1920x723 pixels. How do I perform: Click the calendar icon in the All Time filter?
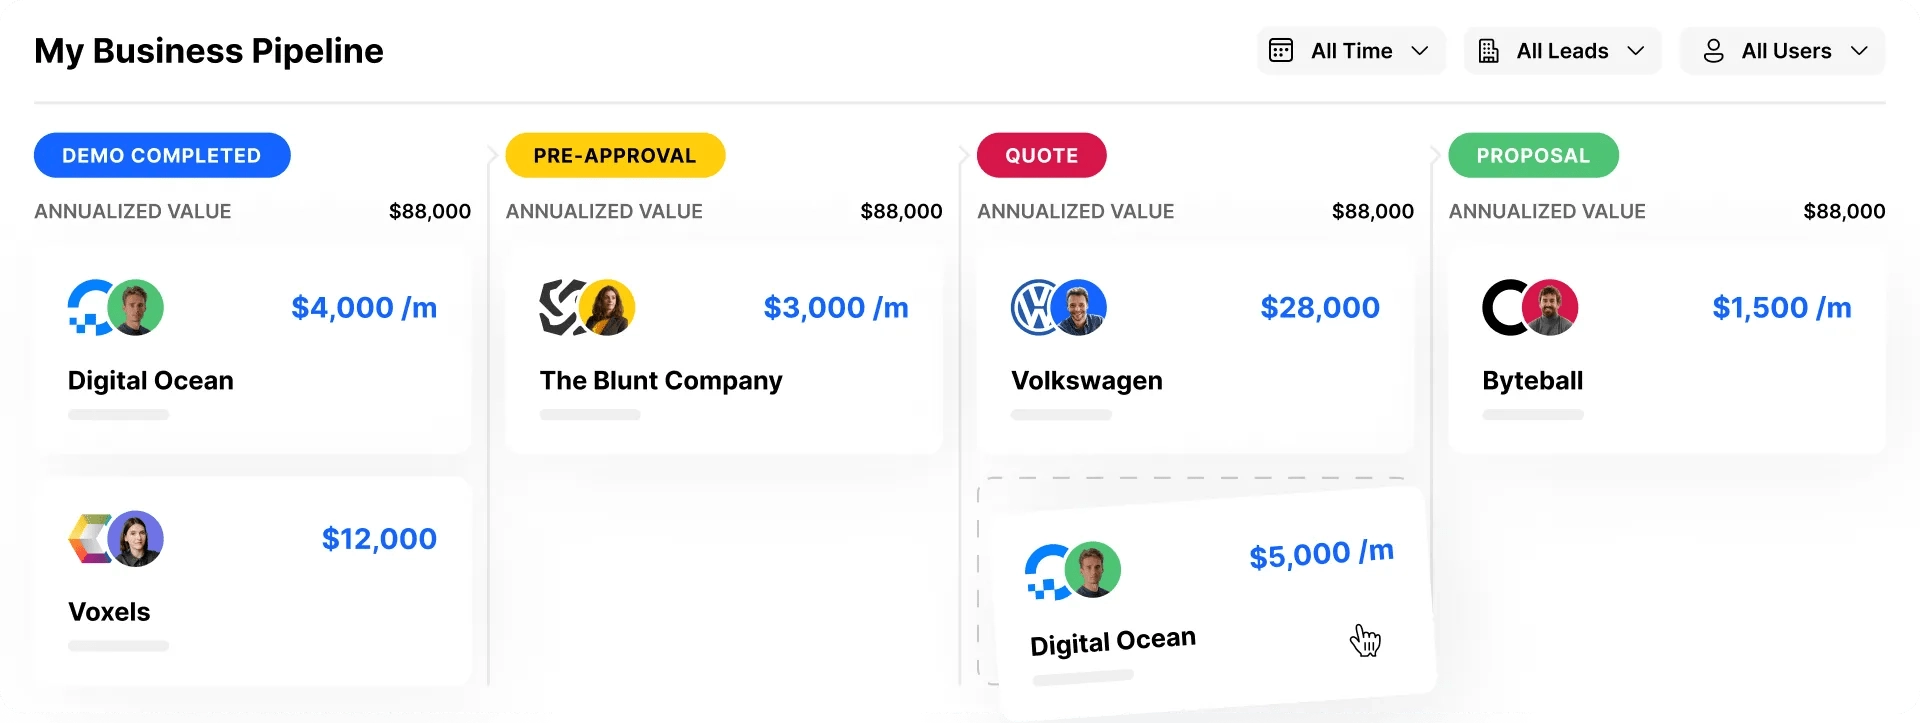(x=1281, y=50)
